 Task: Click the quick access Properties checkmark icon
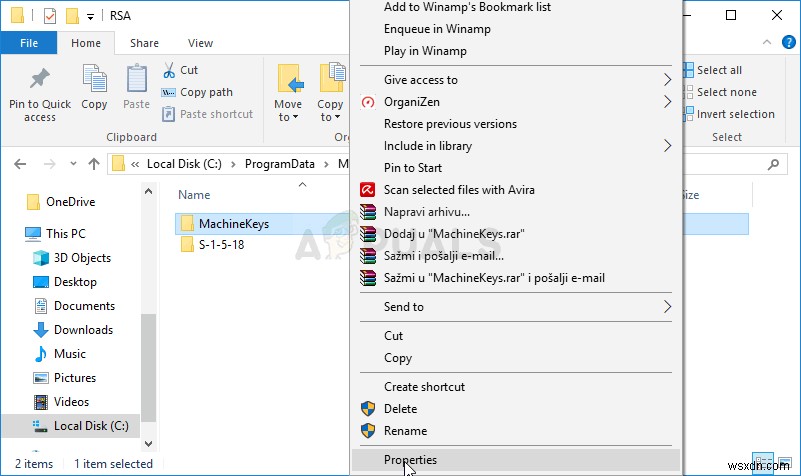pyautogui.click(x=50, y=16)
